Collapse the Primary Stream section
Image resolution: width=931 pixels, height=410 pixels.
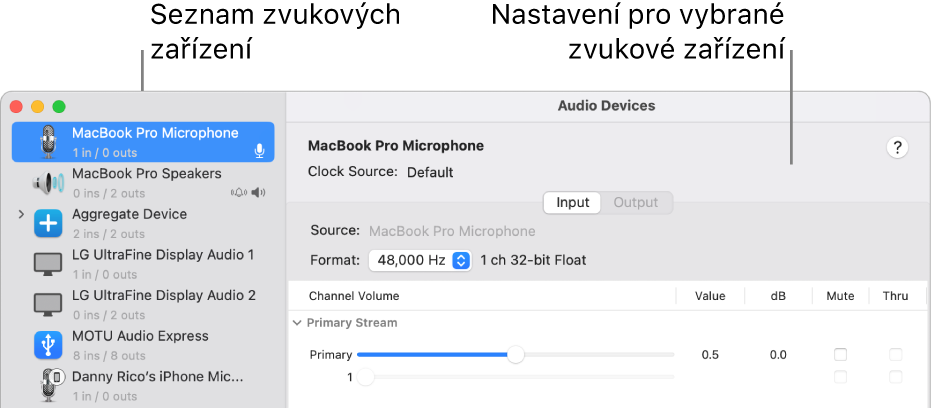pyautogui.click(x=297, y=323)
